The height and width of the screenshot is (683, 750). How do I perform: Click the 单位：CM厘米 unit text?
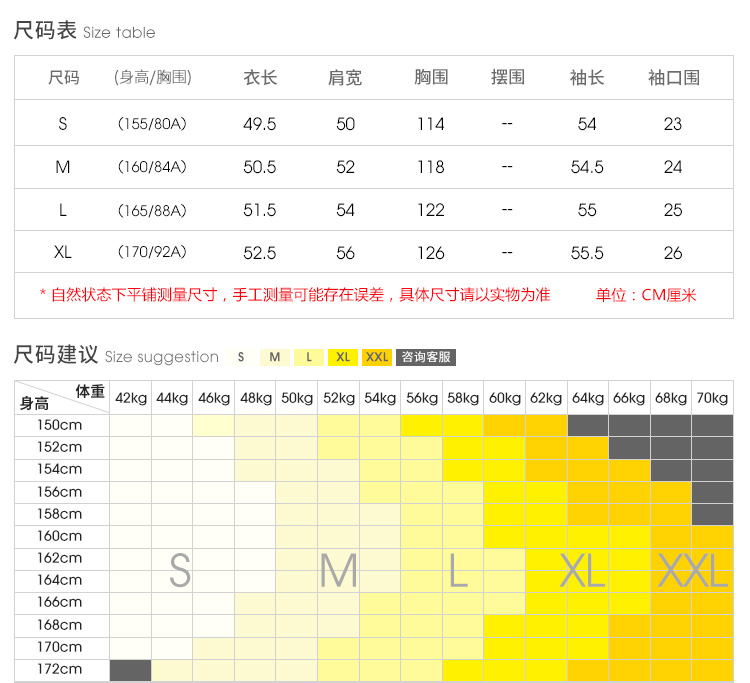(646, 295)
